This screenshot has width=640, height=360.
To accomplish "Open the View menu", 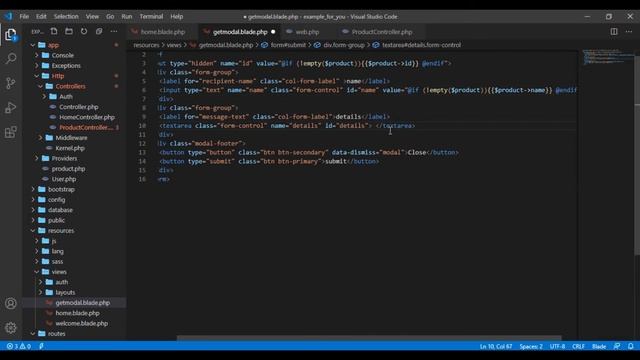I will click(x=92, y=16).
